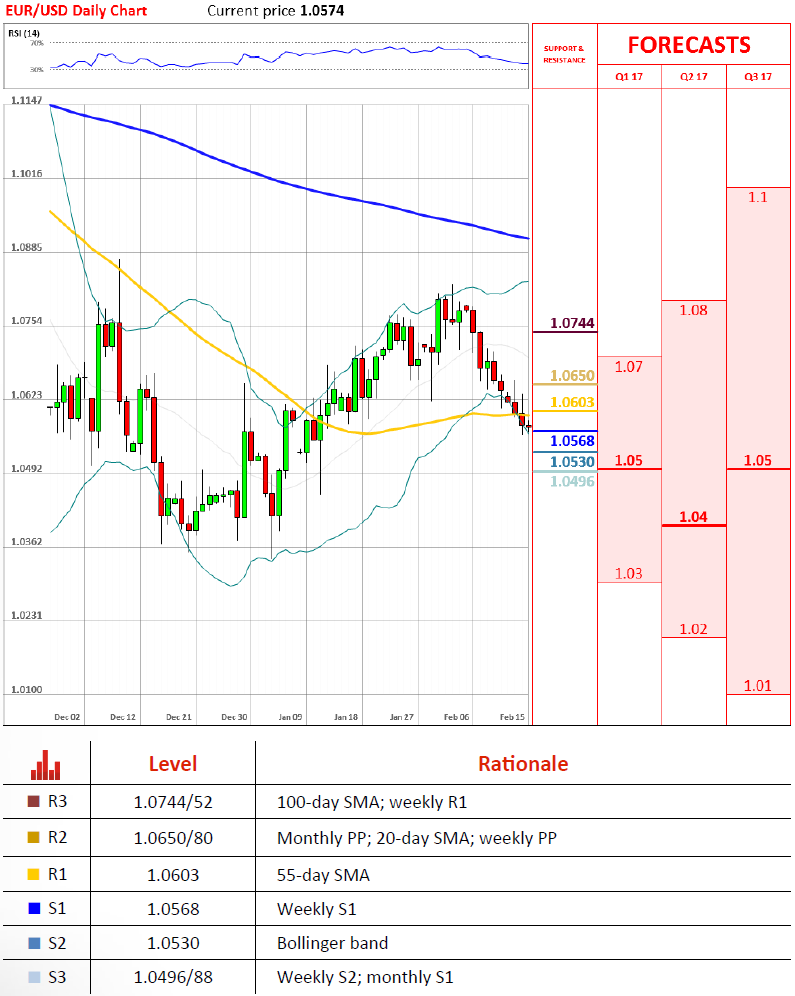Image resolution: width=795 pixels, height=996 pixels.
Task: Click the 1.0603 level label beside chart
Action: click(572, 402)
